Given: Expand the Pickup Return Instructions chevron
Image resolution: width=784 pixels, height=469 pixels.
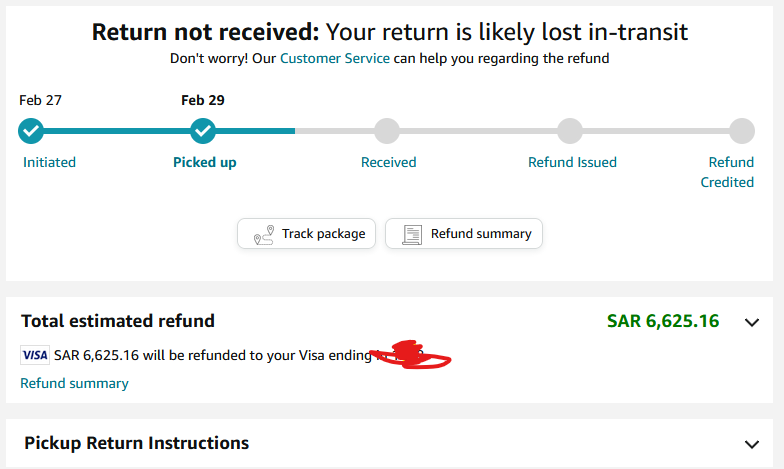Looking at the screenshot, I should click(x=752, y=444).
